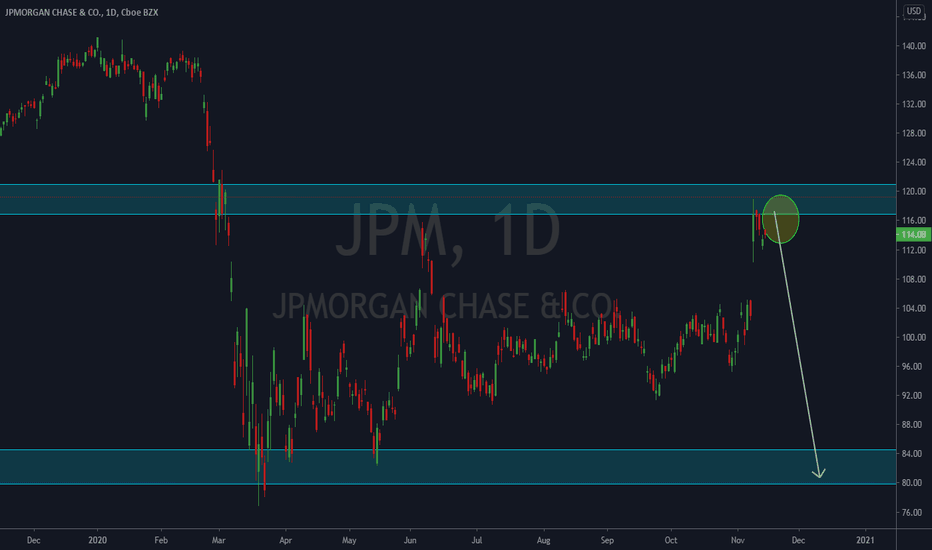Screen dimensions: 932x550
Task: Click the 100.00 price axis label
Action: point(914,338)
